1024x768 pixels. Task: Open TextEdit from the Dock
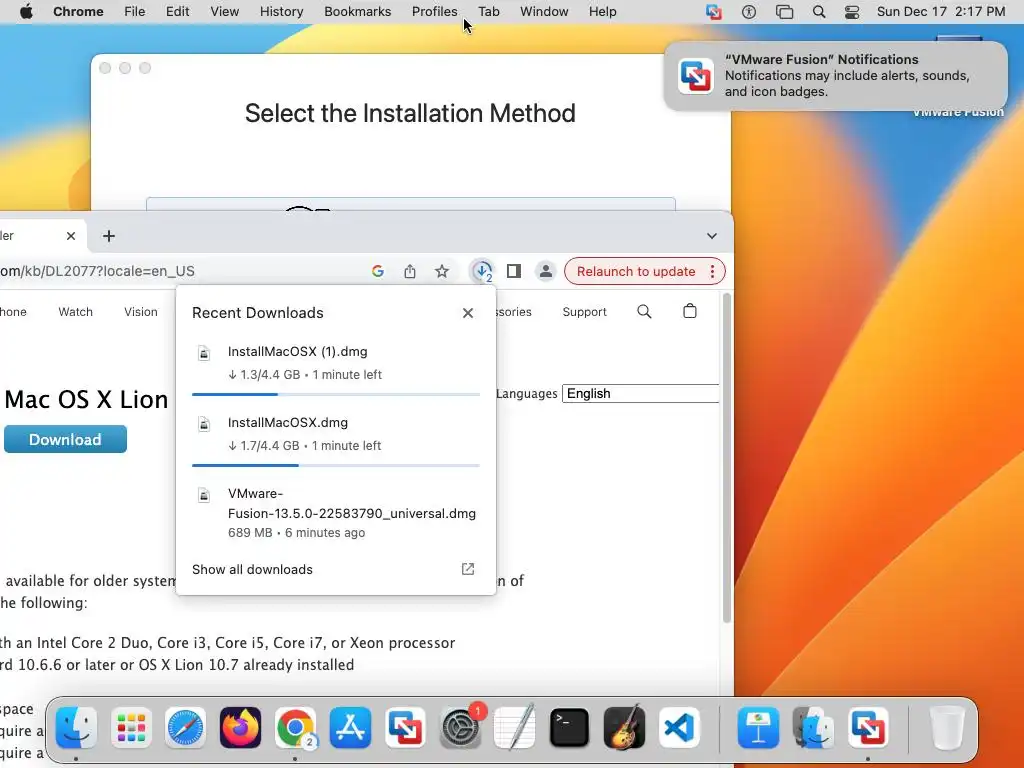[x=515, y=728]
